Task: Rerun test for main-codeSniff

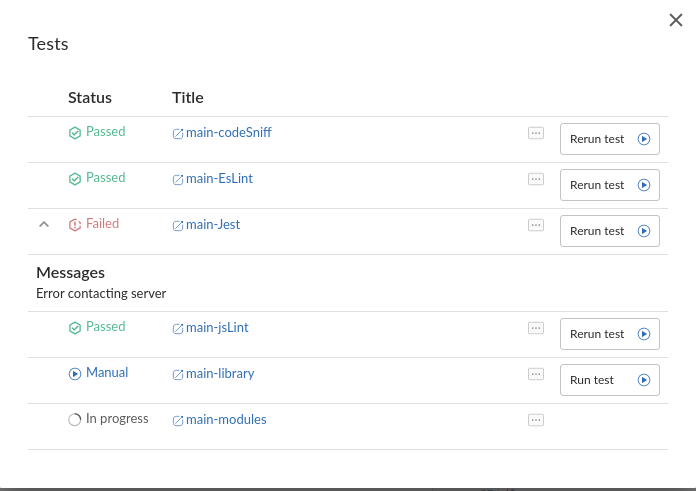Action: pyautogui.click(x=609, y=139)
